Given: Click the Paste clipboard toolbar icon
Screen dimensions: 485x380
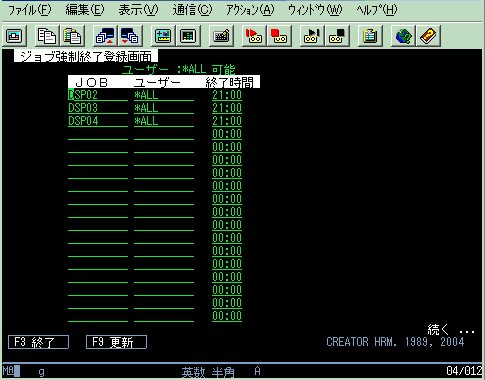Looking at the screenshot, I should [x=72, y=36].
